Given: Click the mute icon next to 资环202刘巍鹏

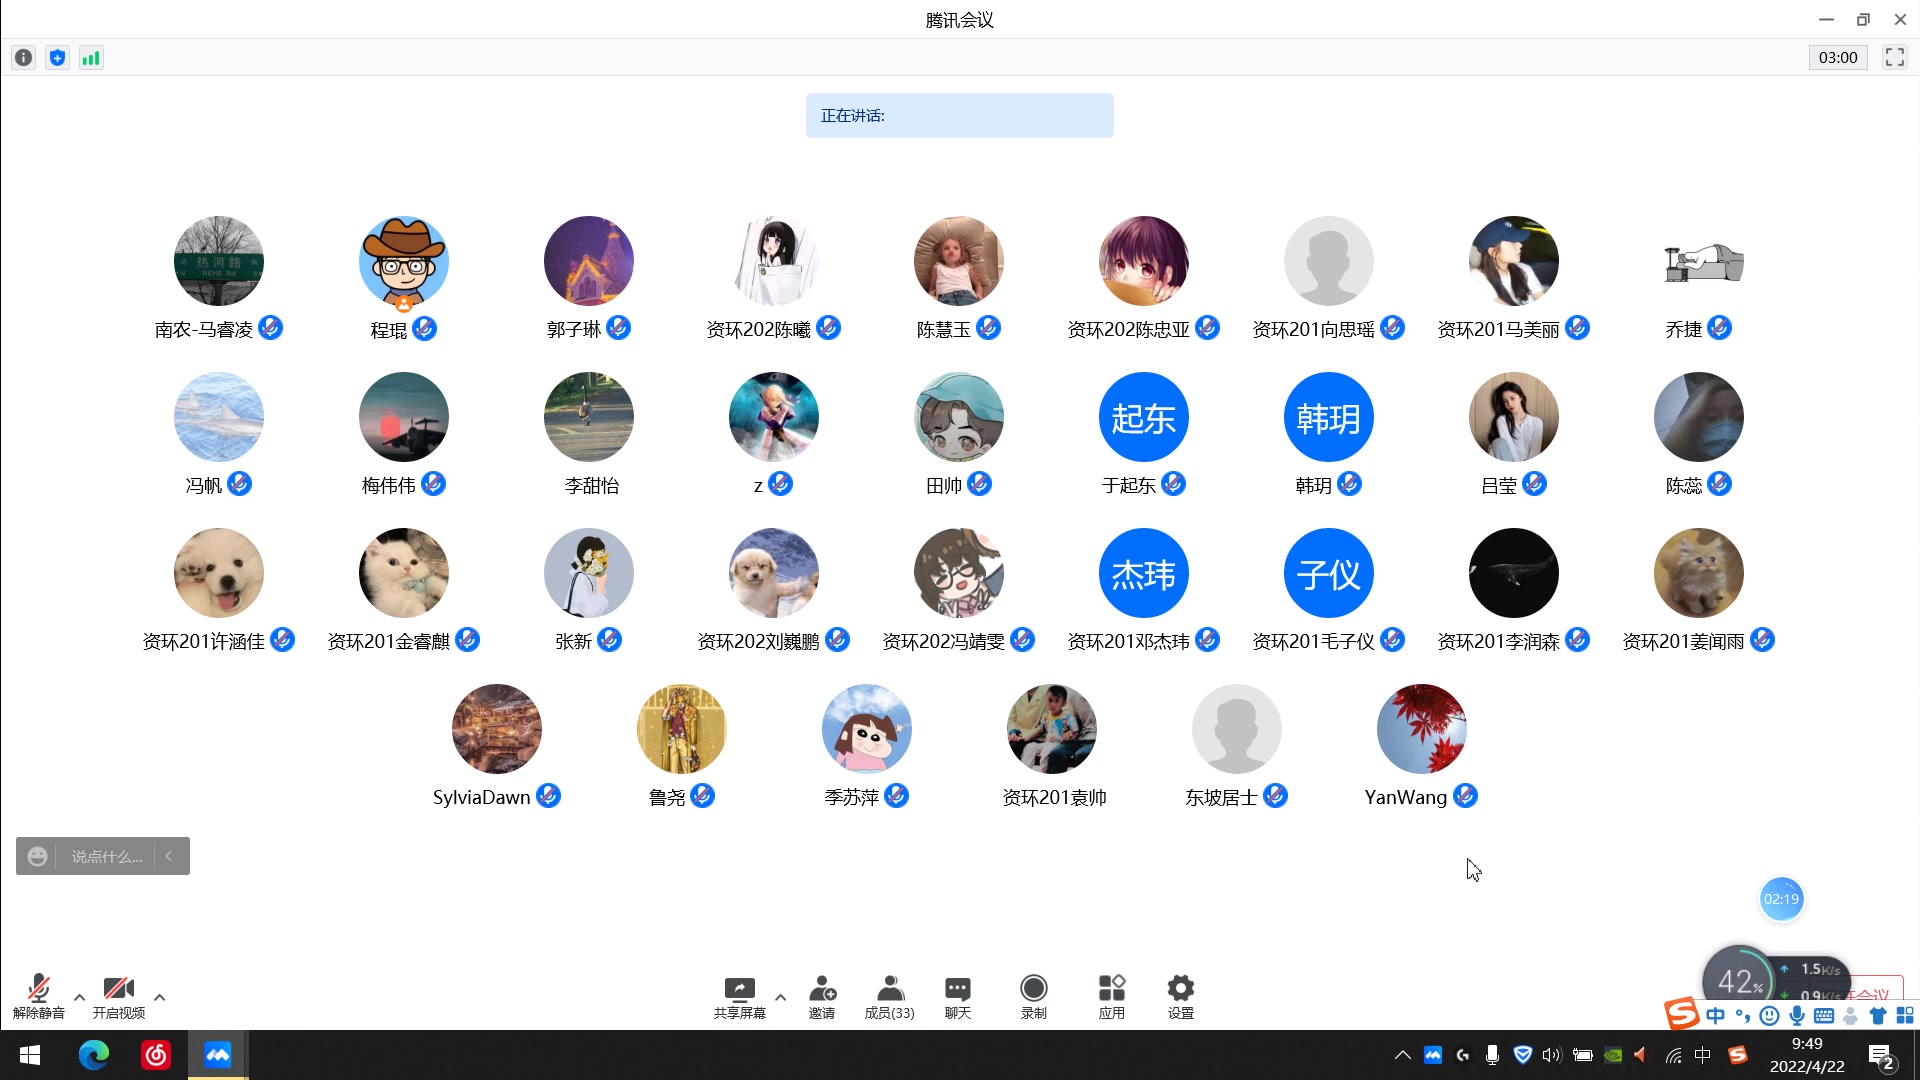Looking at the screenshot, I should [x=837, y=640].
